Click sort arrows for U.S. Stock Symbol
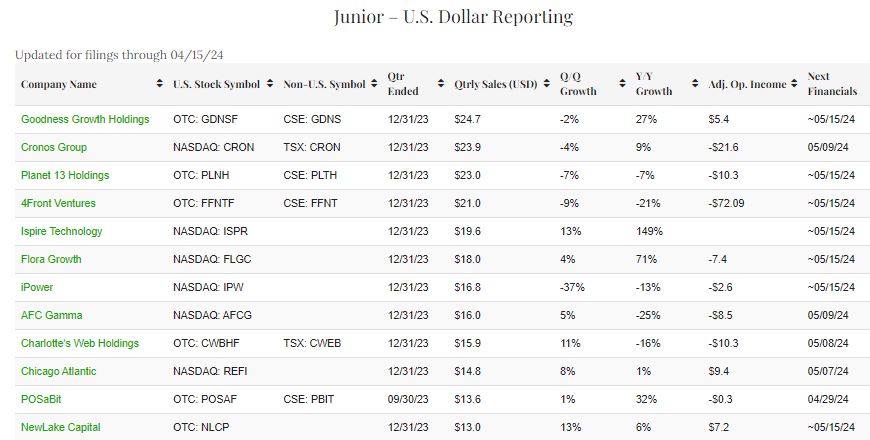870x440 pixels. click(x=270, y=84)
